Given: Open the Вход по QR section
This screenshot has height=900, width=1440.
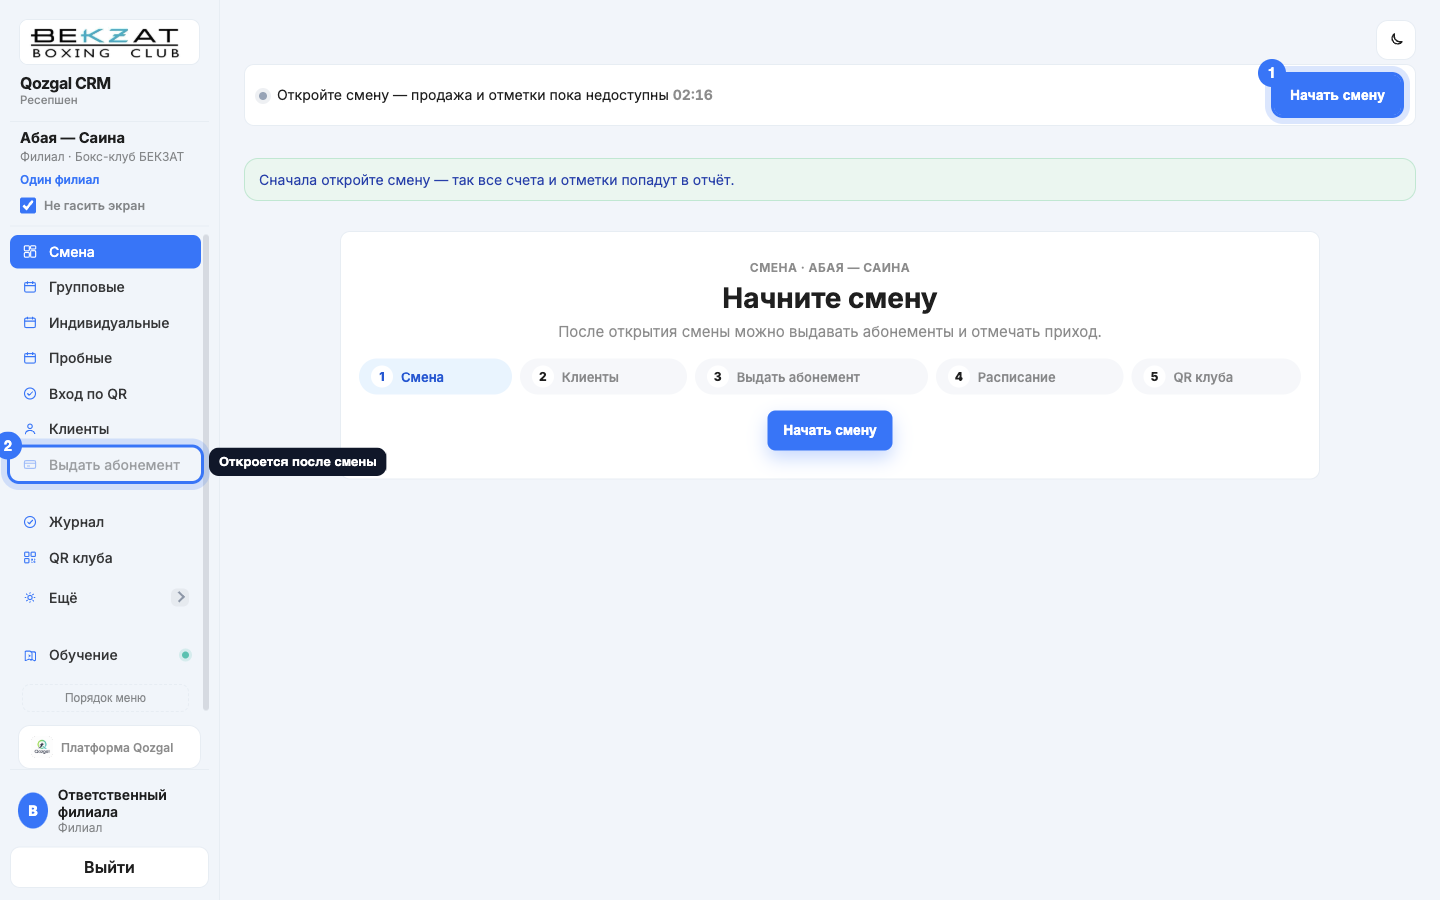Looking at the screenshot, I should pyautogui.click(x=105, y=394).
